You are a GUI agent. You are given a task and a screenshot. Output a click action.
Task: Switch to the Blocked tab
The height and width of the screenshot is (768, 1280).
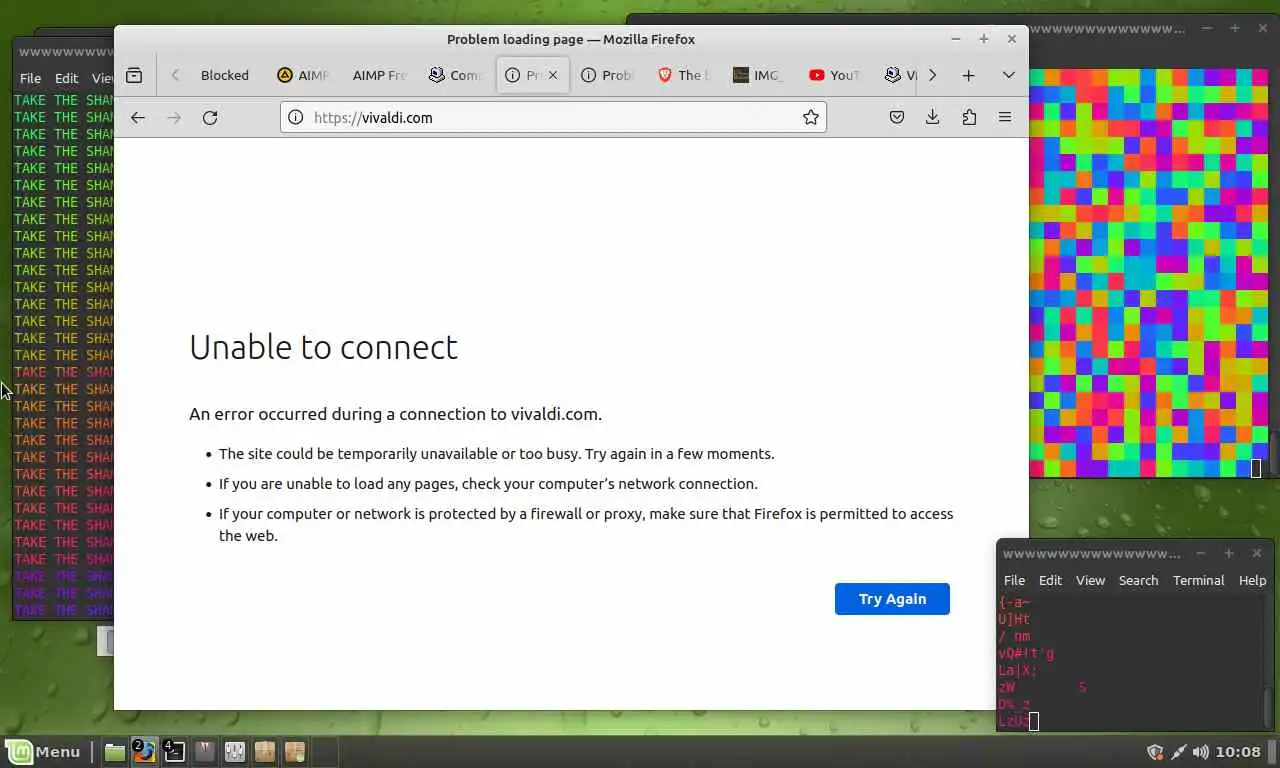[225, 75]
